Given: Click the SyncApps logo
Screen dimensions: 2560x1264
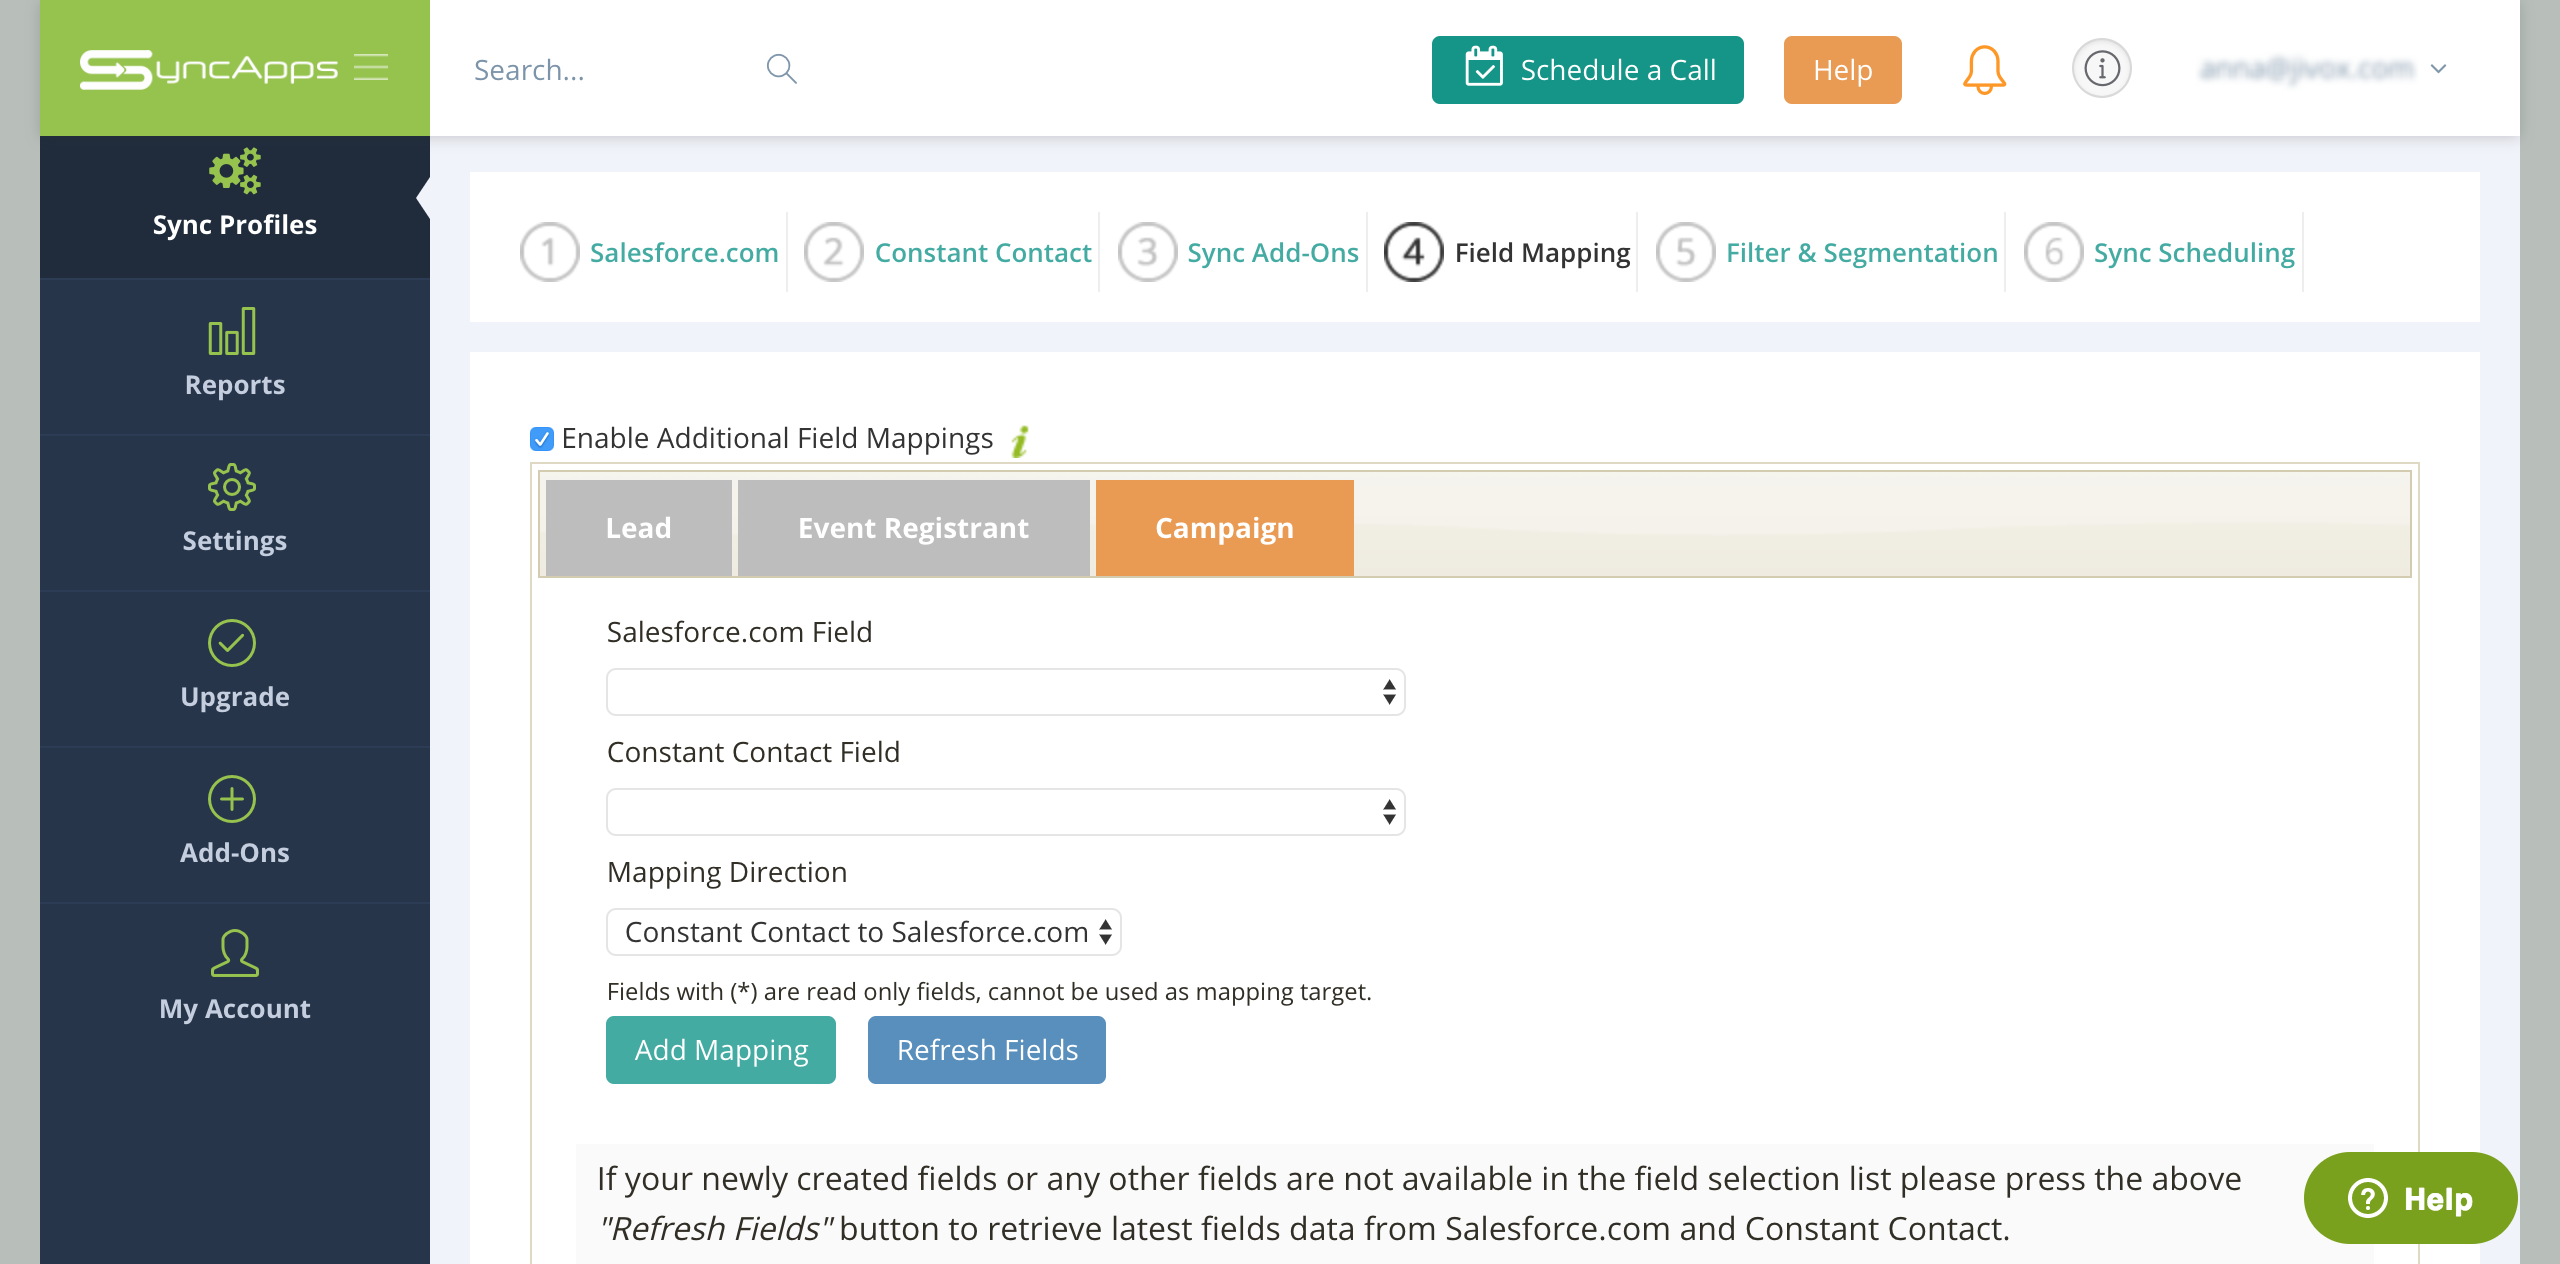Looking at the screenshot, I should coord(209,68).
